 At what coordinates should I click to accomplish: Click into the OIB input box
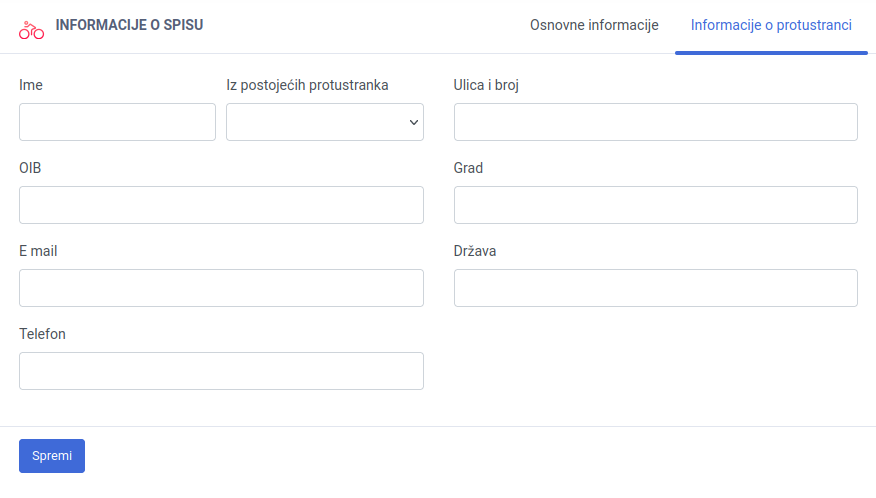click(x=221, y=205)
